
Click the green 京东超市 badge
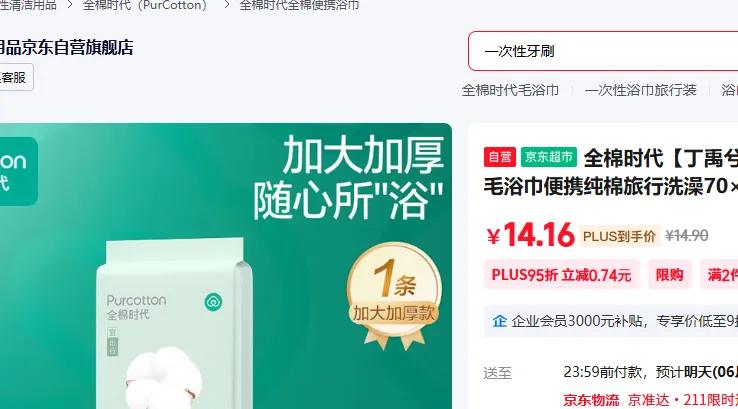tap(549, 157)
